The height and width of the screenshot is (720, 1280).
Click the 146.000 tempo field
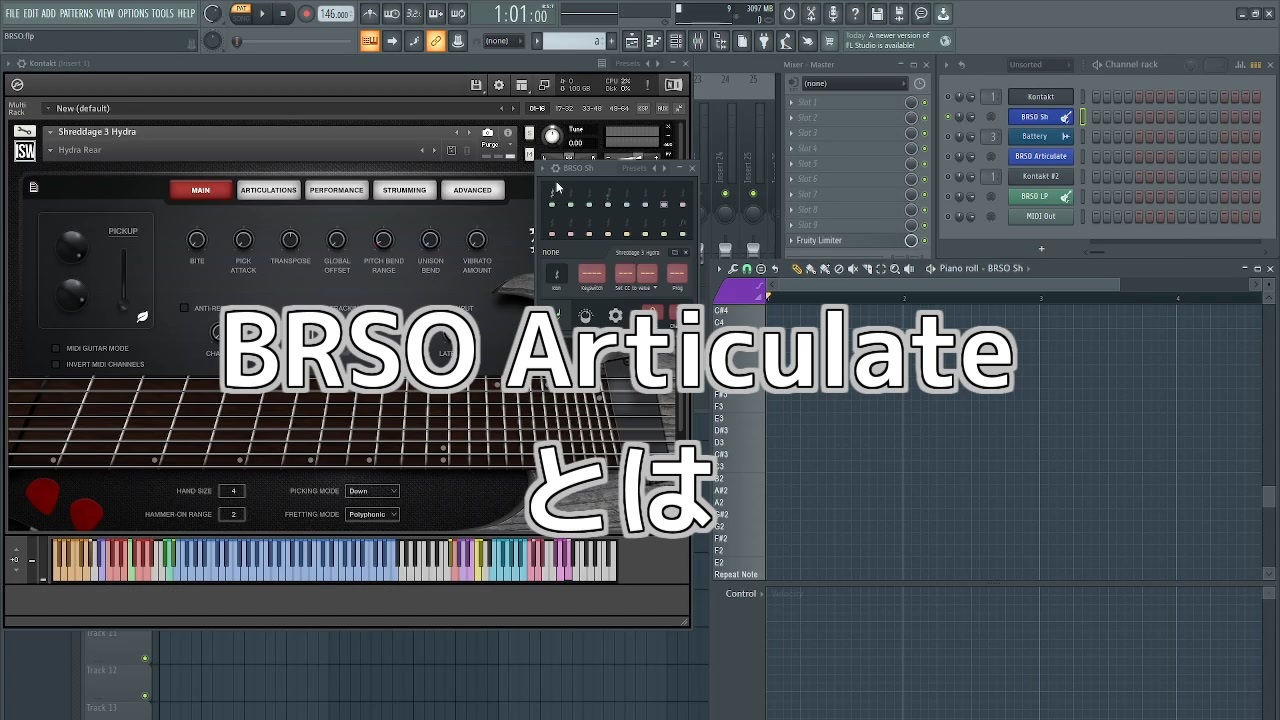[336, 14]
